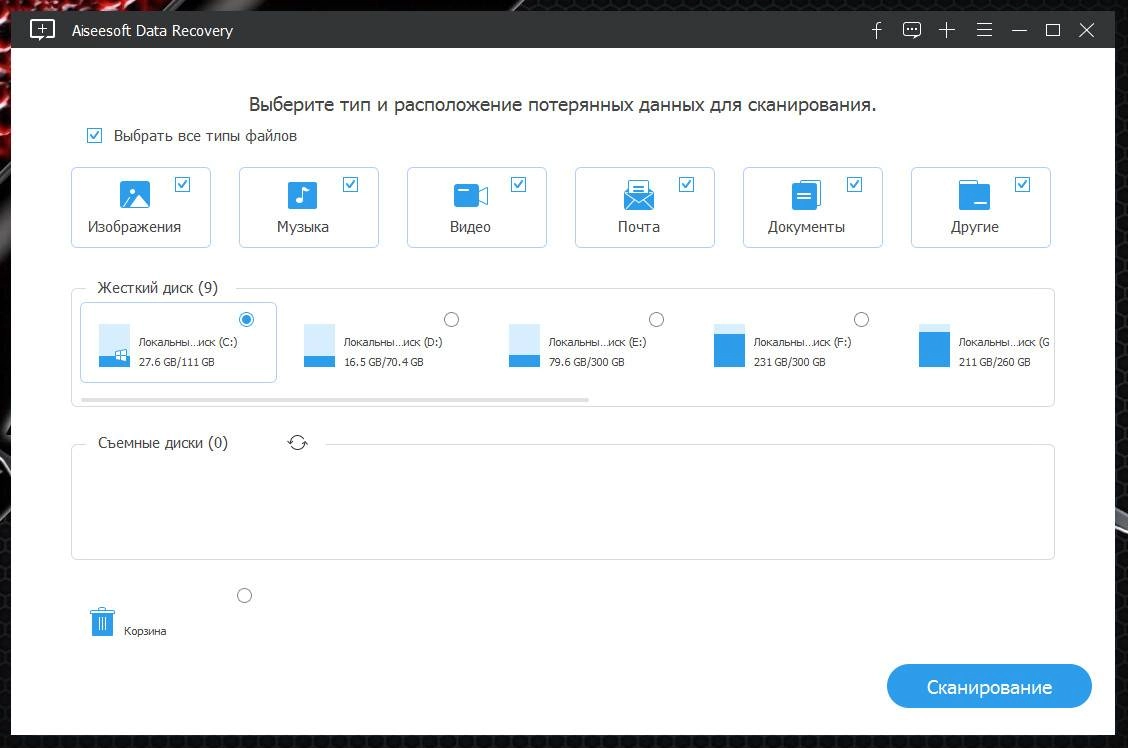Select the local disk D: radio button
This screenshot has width=1128, height=748.
pyautogui.click(x=451, y=319)
